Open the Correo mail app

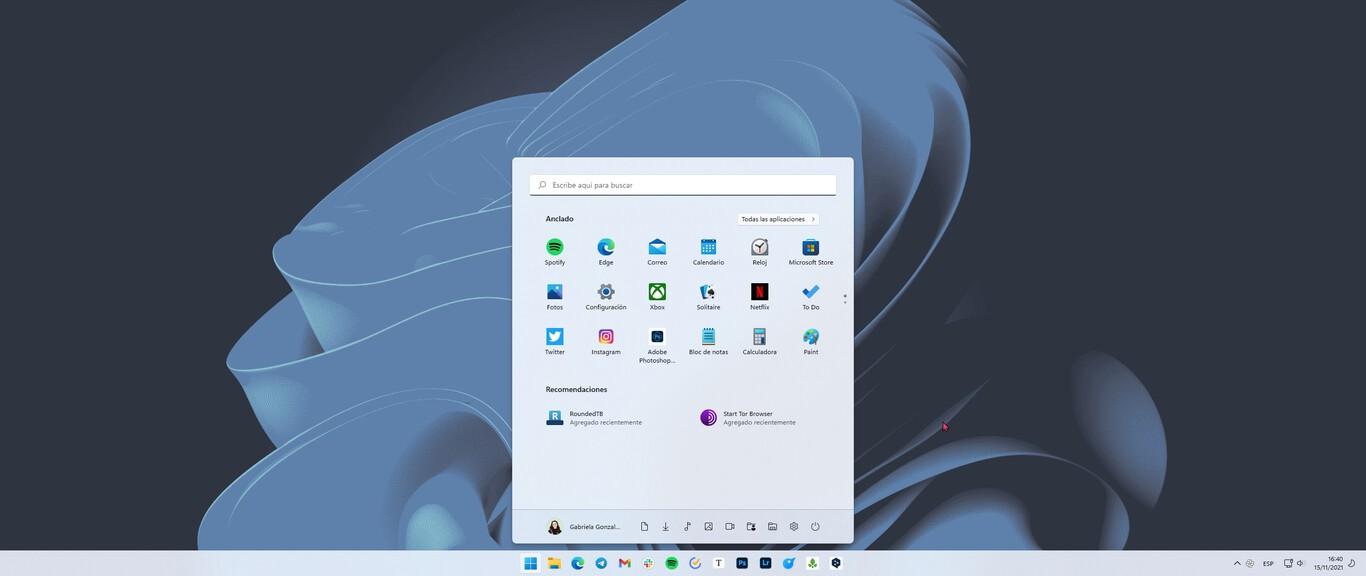657,251
